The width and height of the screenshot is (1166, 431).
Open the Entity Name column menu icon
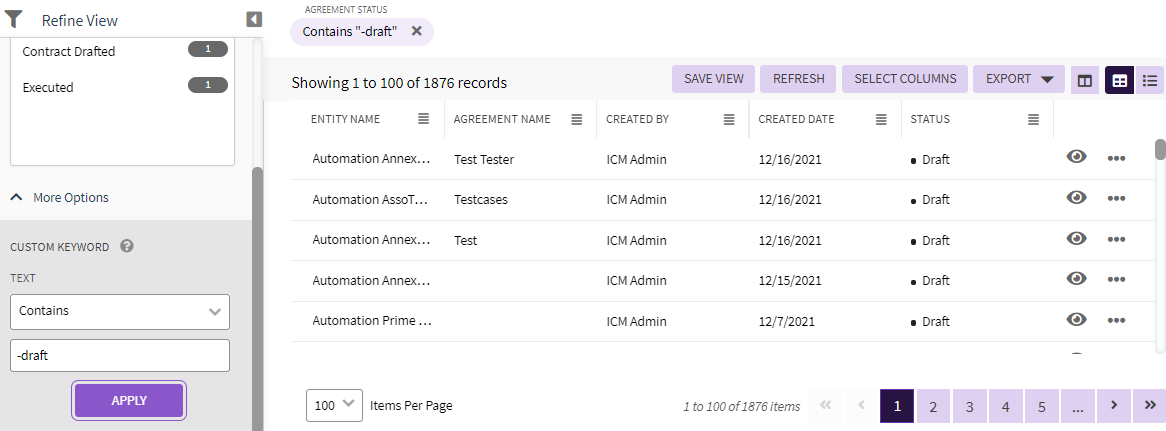point(424,119)
